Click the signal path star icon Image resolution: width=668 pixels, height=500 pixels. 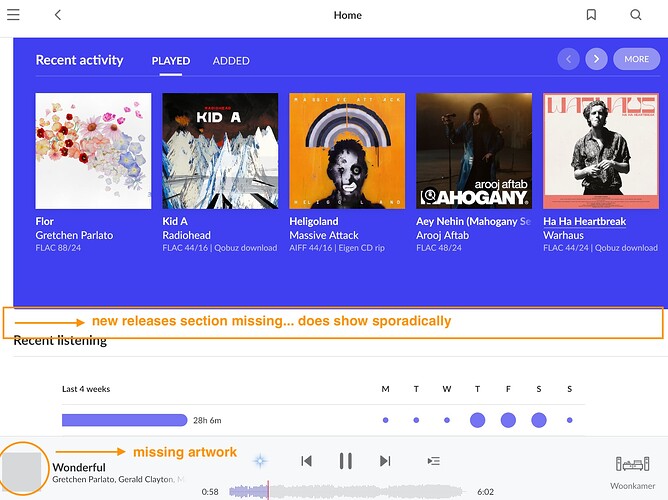click(260, 460)
